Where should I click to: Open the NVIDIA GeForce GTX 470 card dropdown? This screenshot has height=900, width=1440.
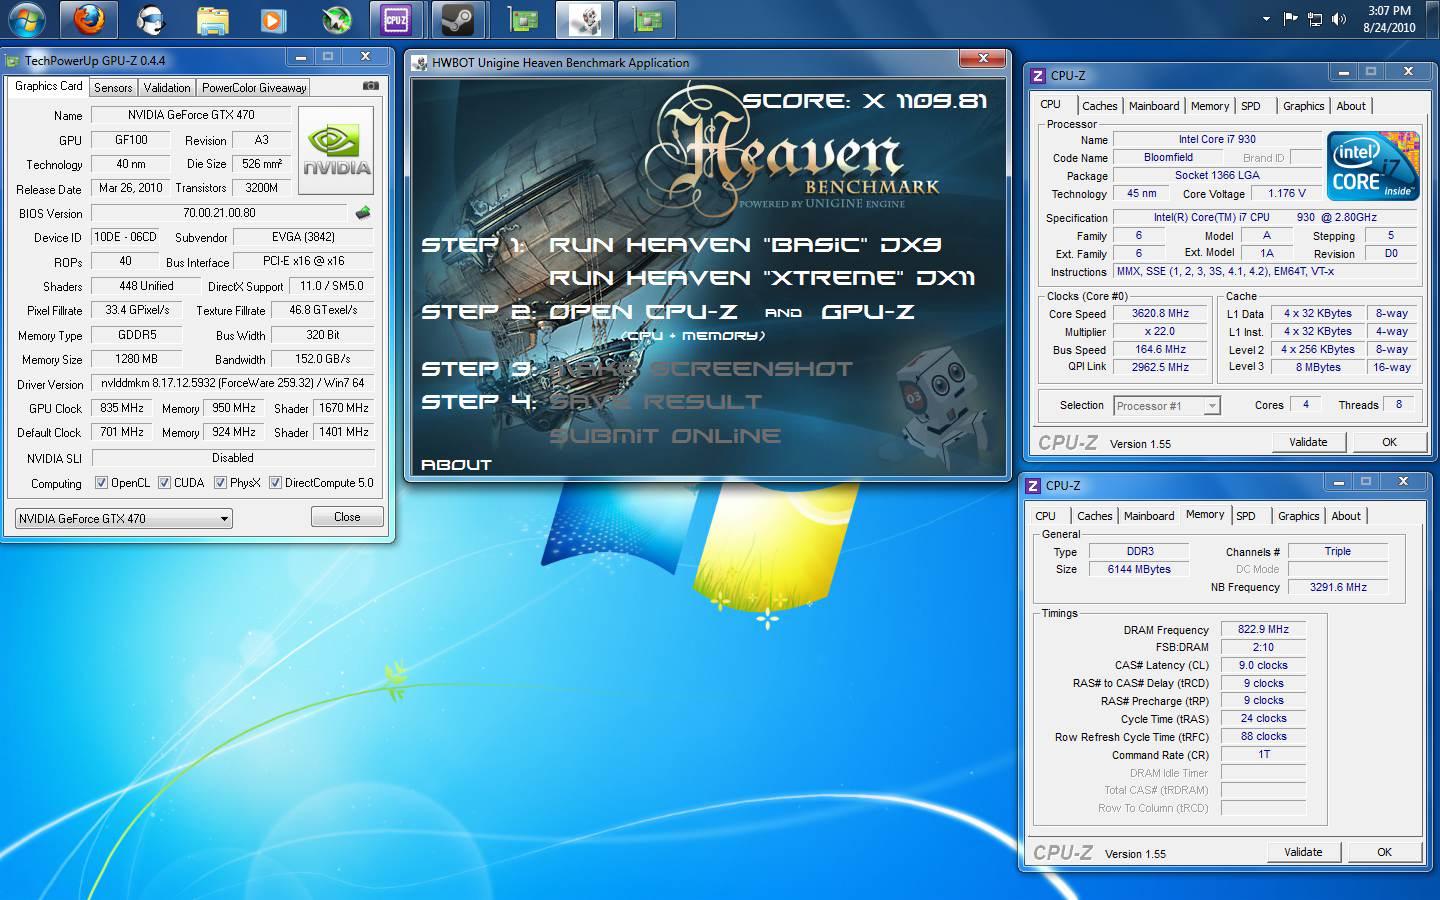124,518
